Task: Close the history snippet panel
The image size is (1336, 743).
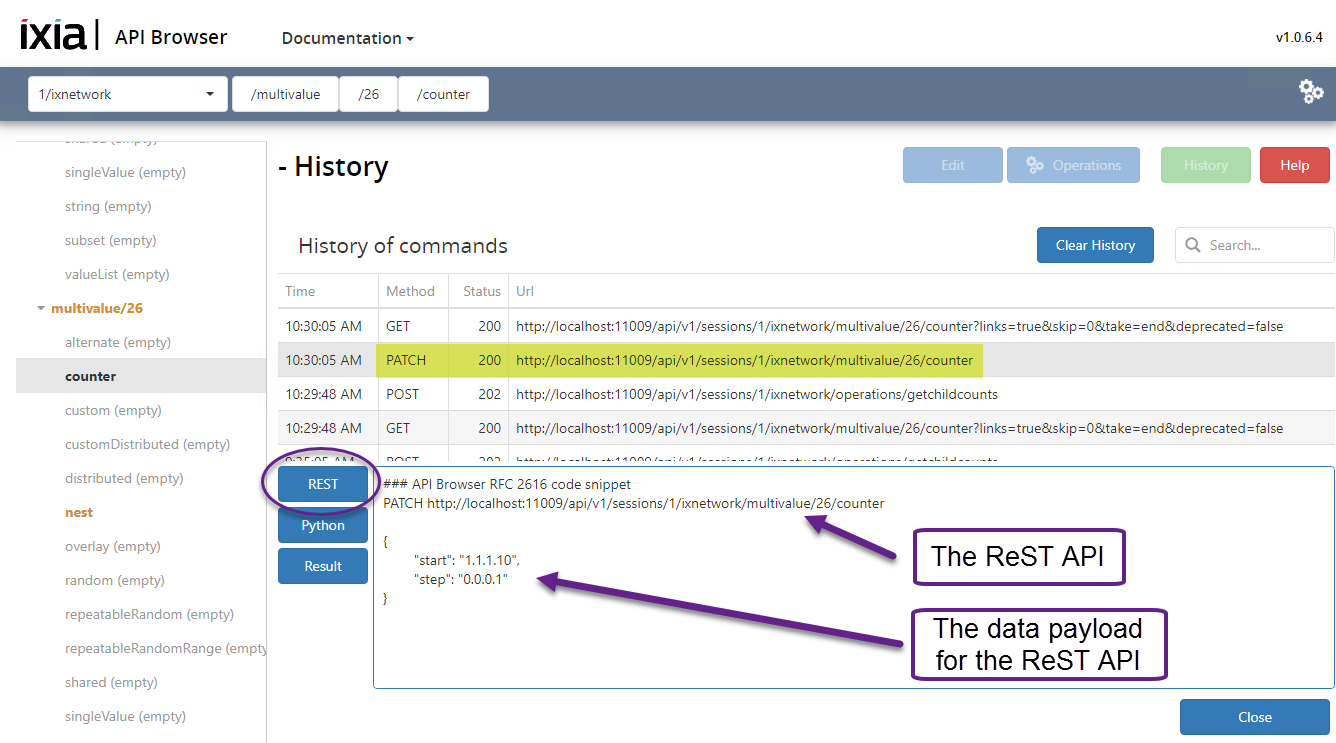Action: click(x=1254, y=717)
